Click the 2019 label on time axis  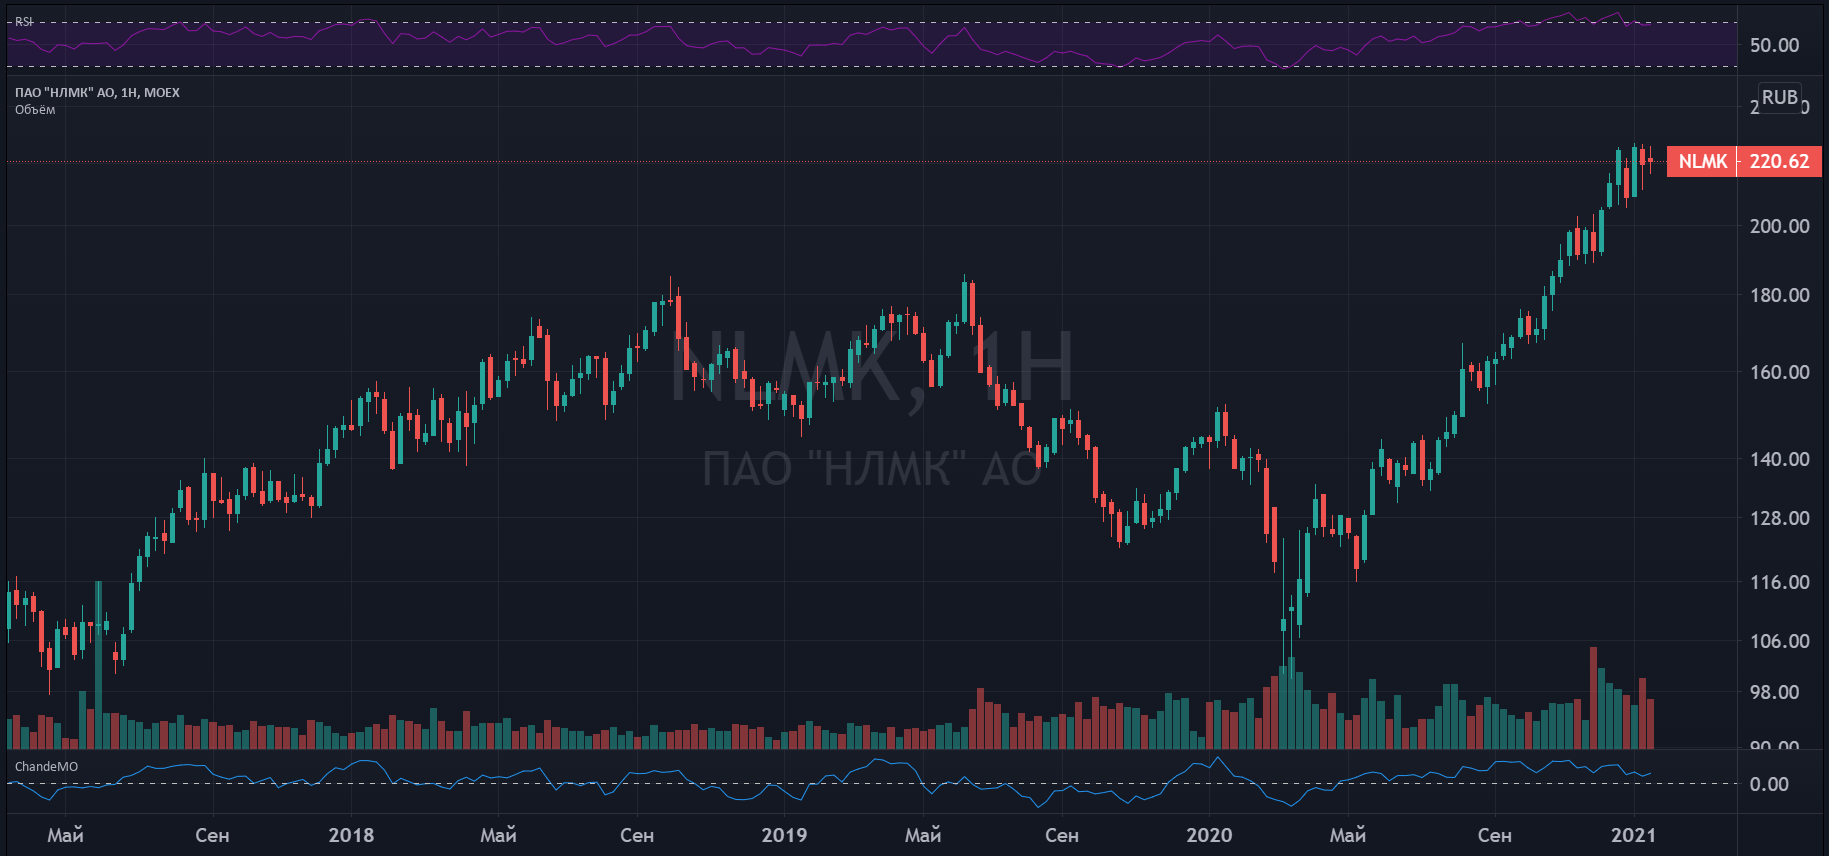coord(784,835)
